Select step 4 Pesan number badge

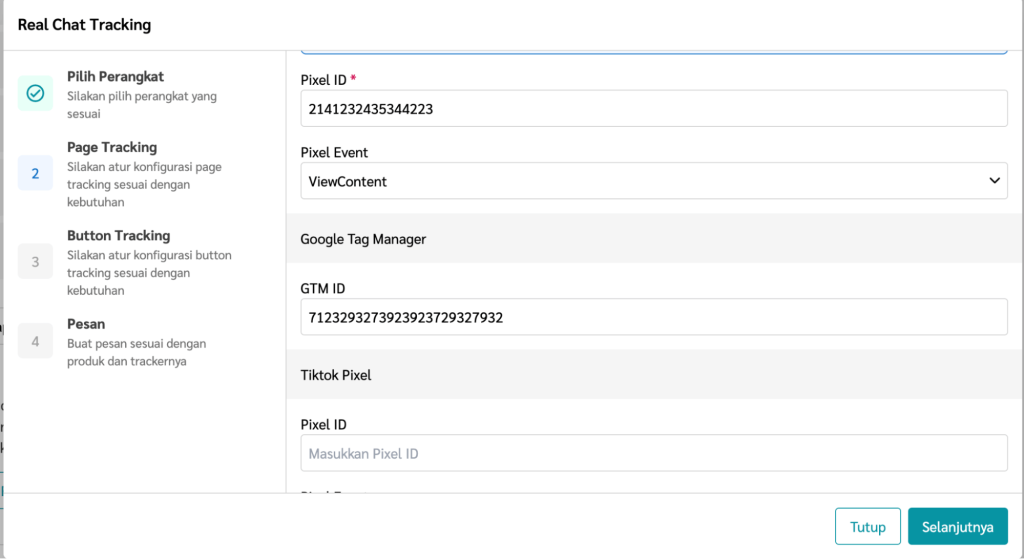[35, 341]
